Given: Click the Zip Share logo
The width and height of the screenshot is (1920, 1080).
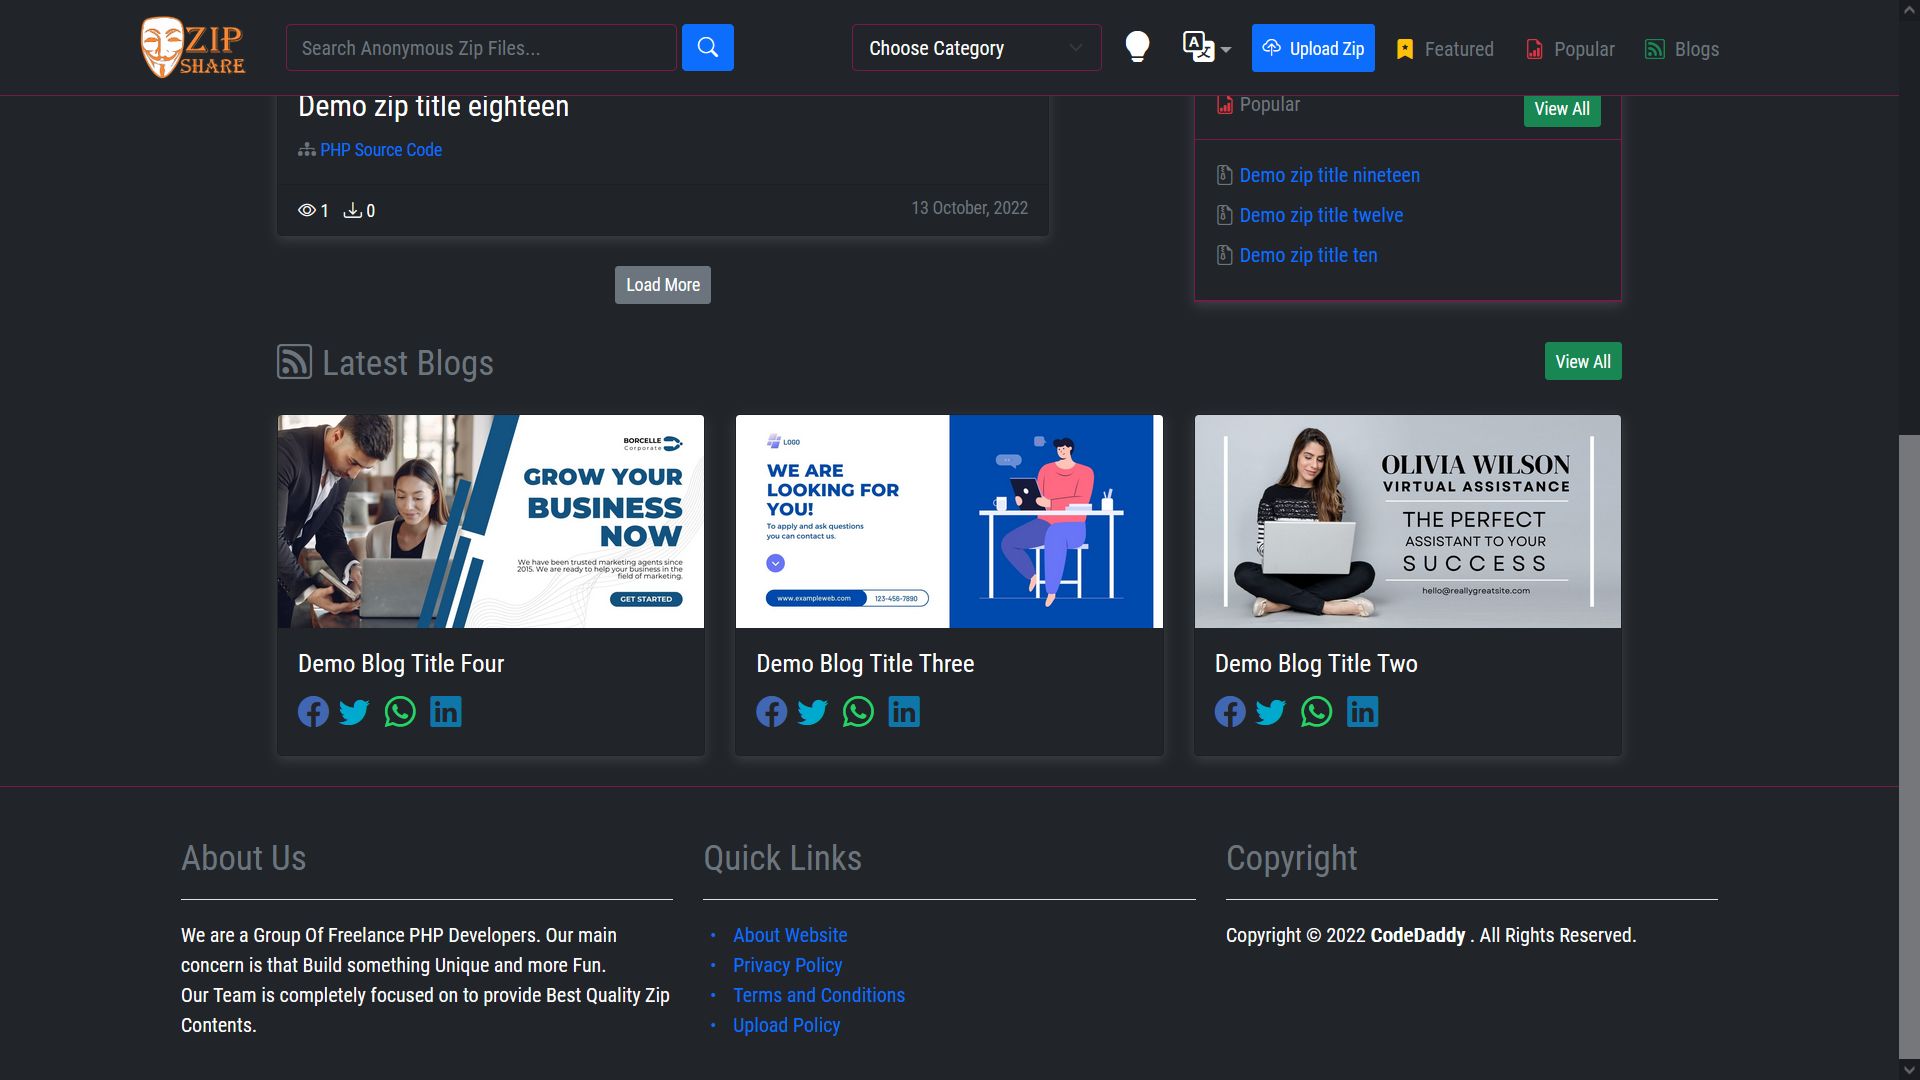Looking at the screenshot, I should point(192,46).
